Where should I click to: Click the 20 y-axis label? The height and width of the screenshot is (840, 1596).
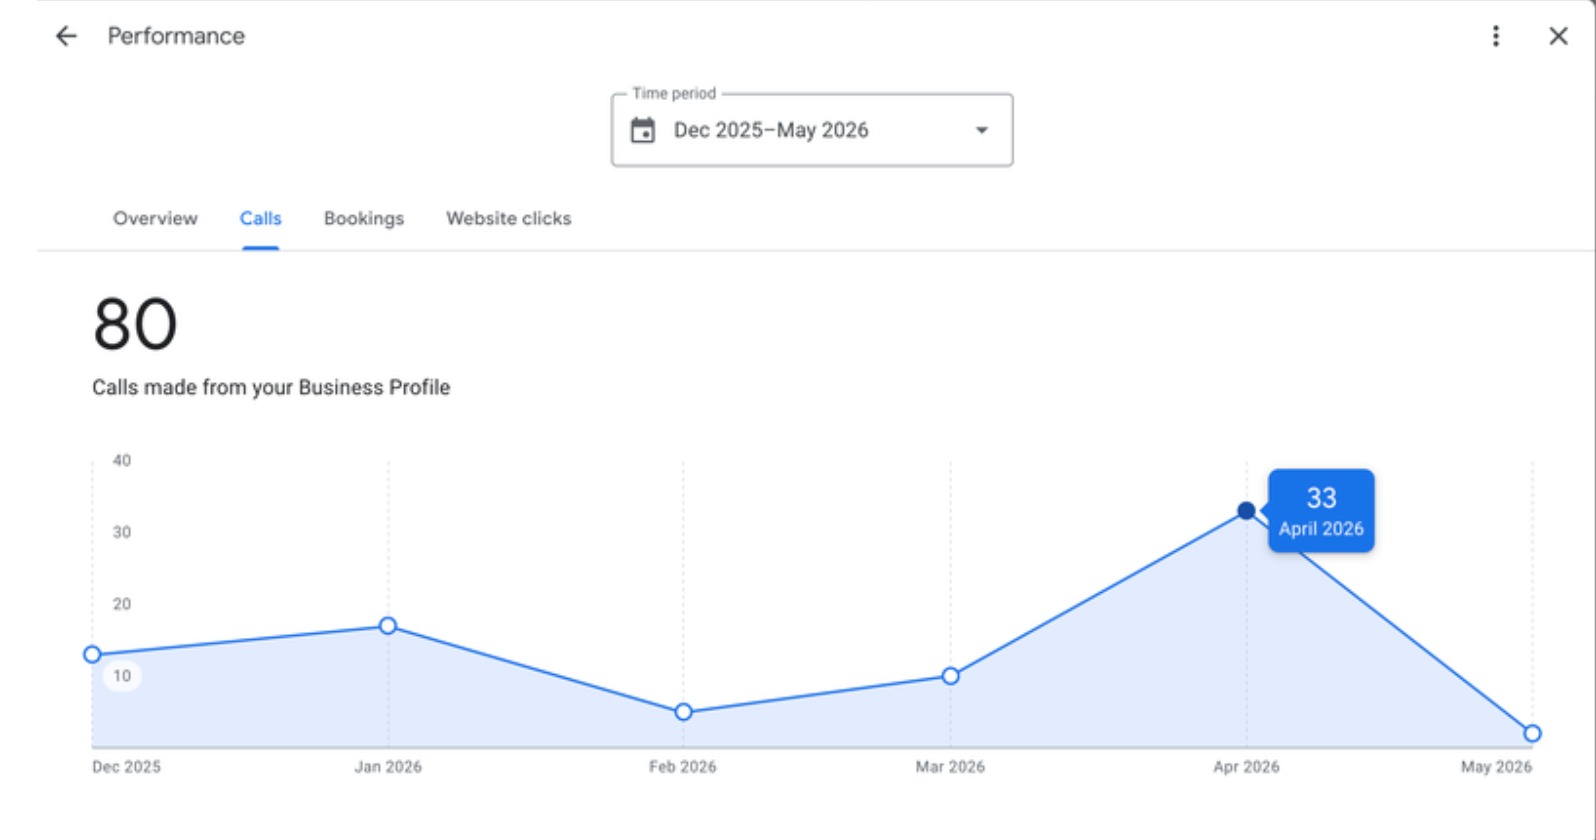(x=122, y=604)
